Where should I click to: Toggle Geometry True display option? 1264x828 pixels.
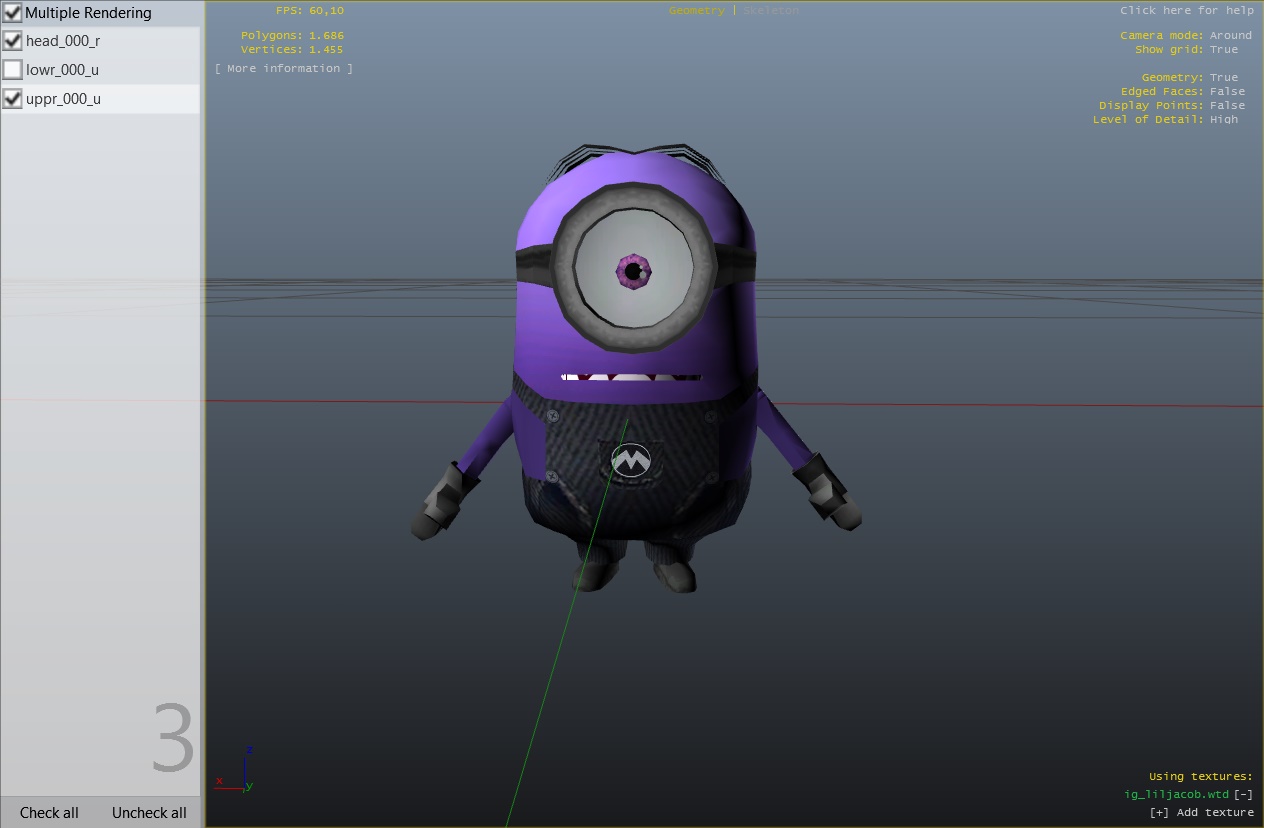1224,77
